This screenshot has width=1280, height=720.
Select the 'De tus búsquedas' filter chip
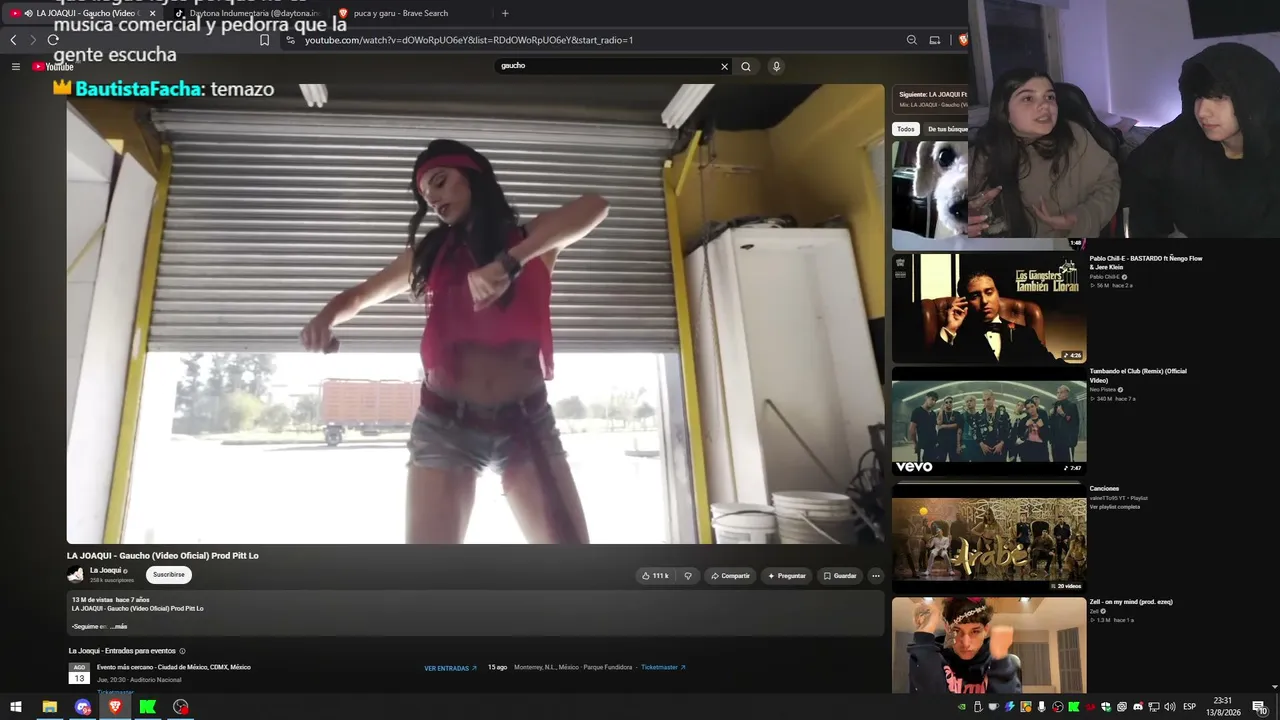tap(947, 129)
